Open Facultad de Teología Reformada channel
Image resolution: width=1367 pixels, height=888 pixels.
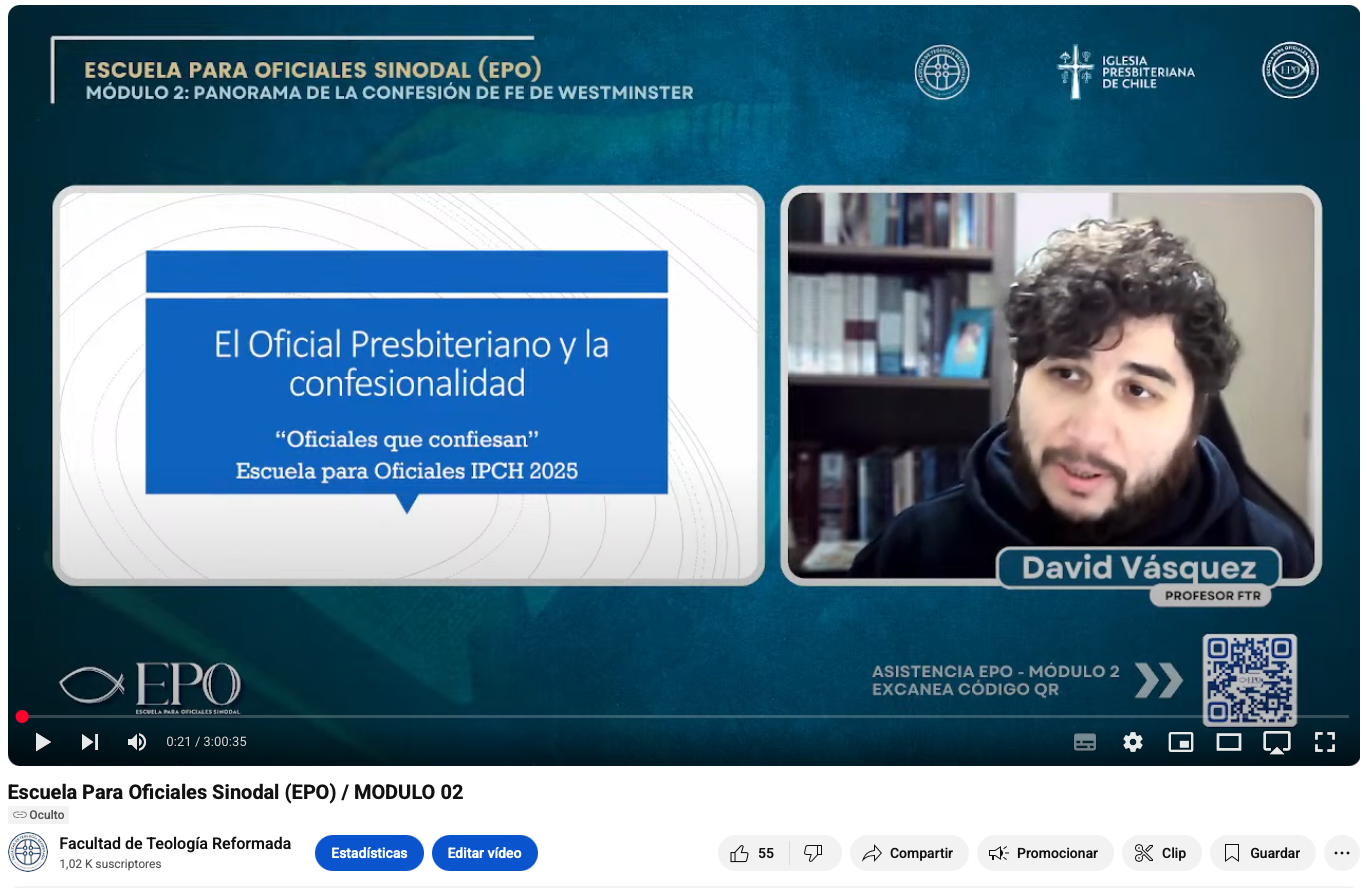[x=175, y=843]
